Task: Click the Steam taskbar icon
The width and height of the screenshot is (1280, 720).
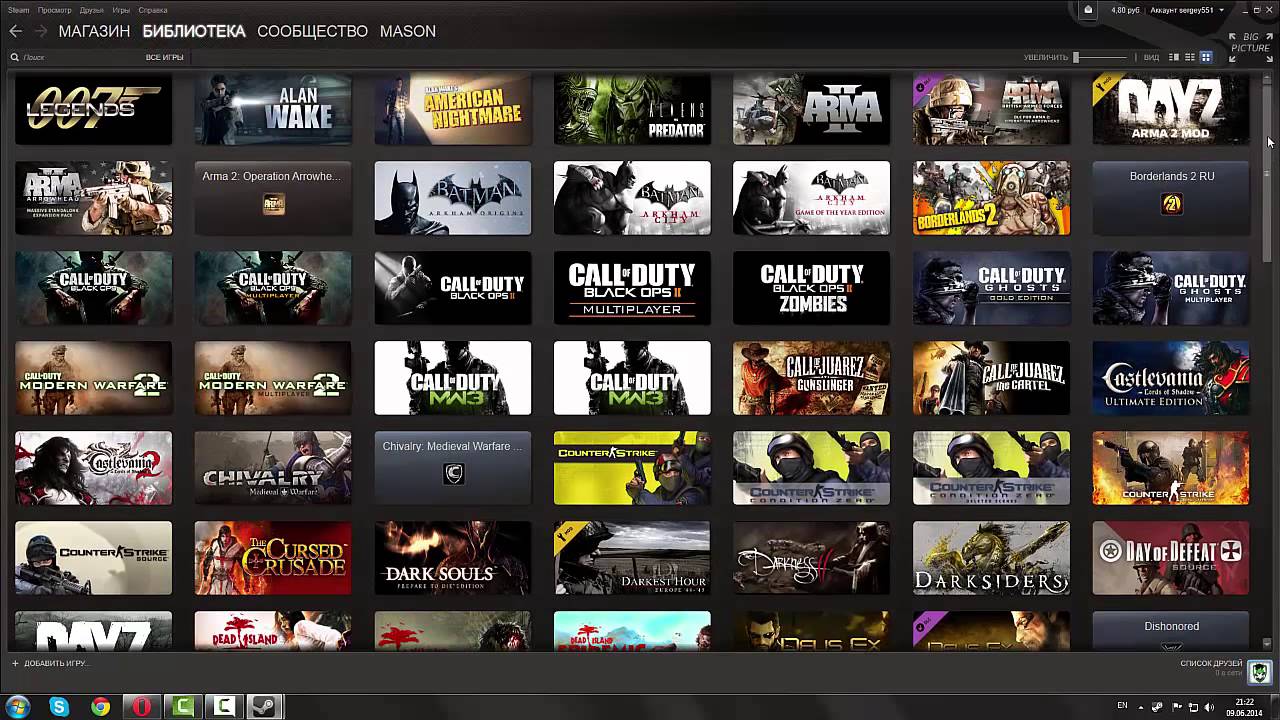Action: click(265, 707)
